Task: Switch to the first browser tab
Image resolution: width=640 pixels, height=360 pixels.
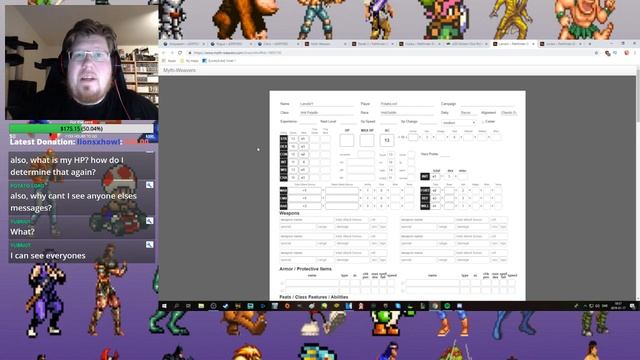Action: coord(184,44)
